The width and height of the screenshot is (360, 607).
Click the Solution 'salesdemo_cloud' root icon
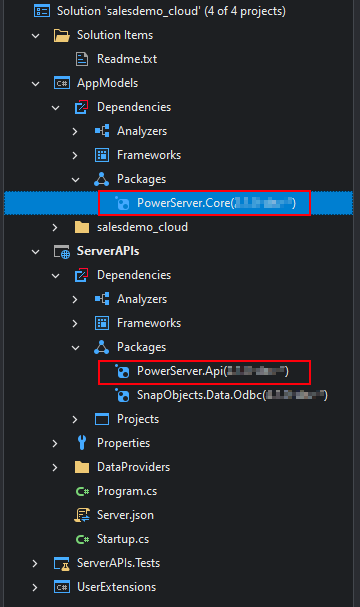(42, 11)
